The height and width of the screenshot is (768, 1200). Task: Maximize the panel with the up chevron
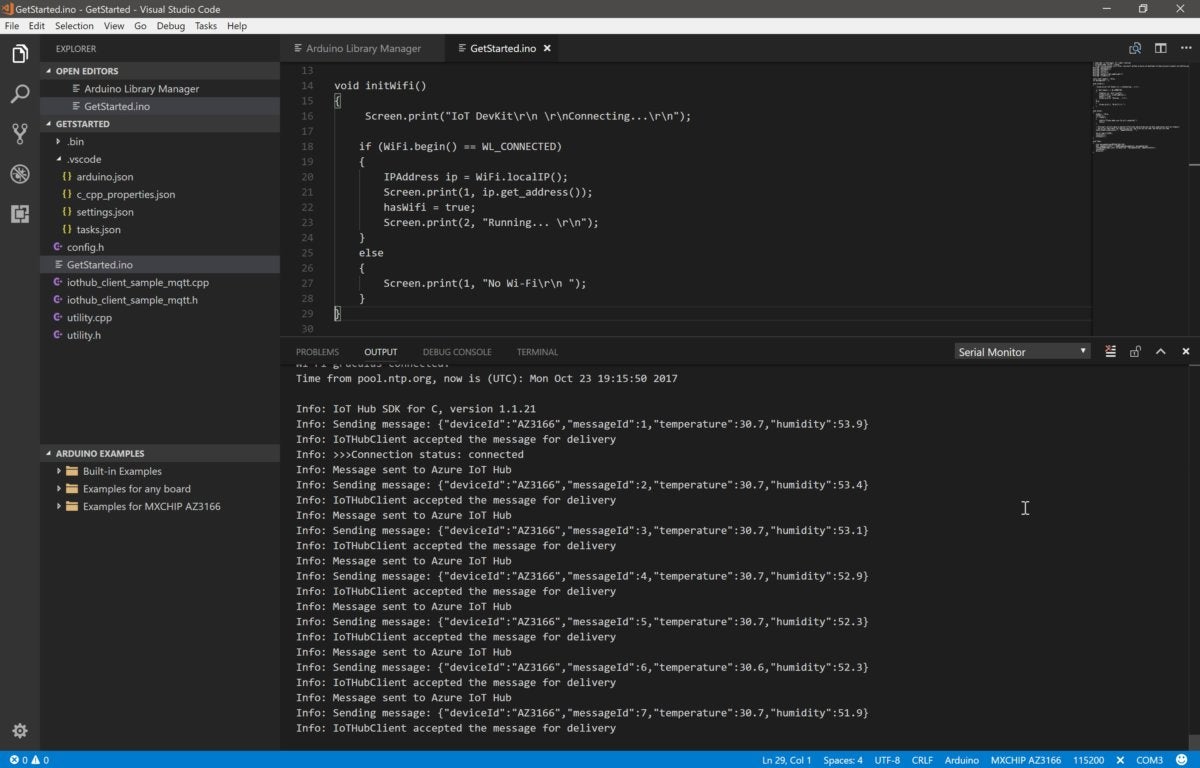coord(1160,352)
